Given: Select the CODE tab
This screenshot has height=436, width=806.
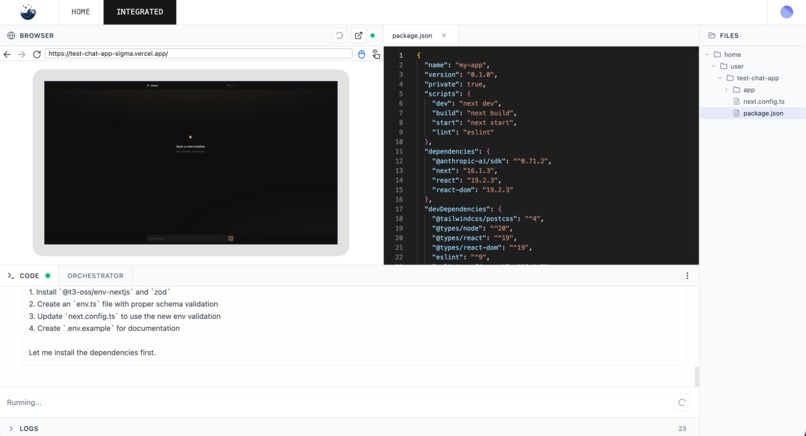Looking at the screenshot, I should click(x=29, y=276).
